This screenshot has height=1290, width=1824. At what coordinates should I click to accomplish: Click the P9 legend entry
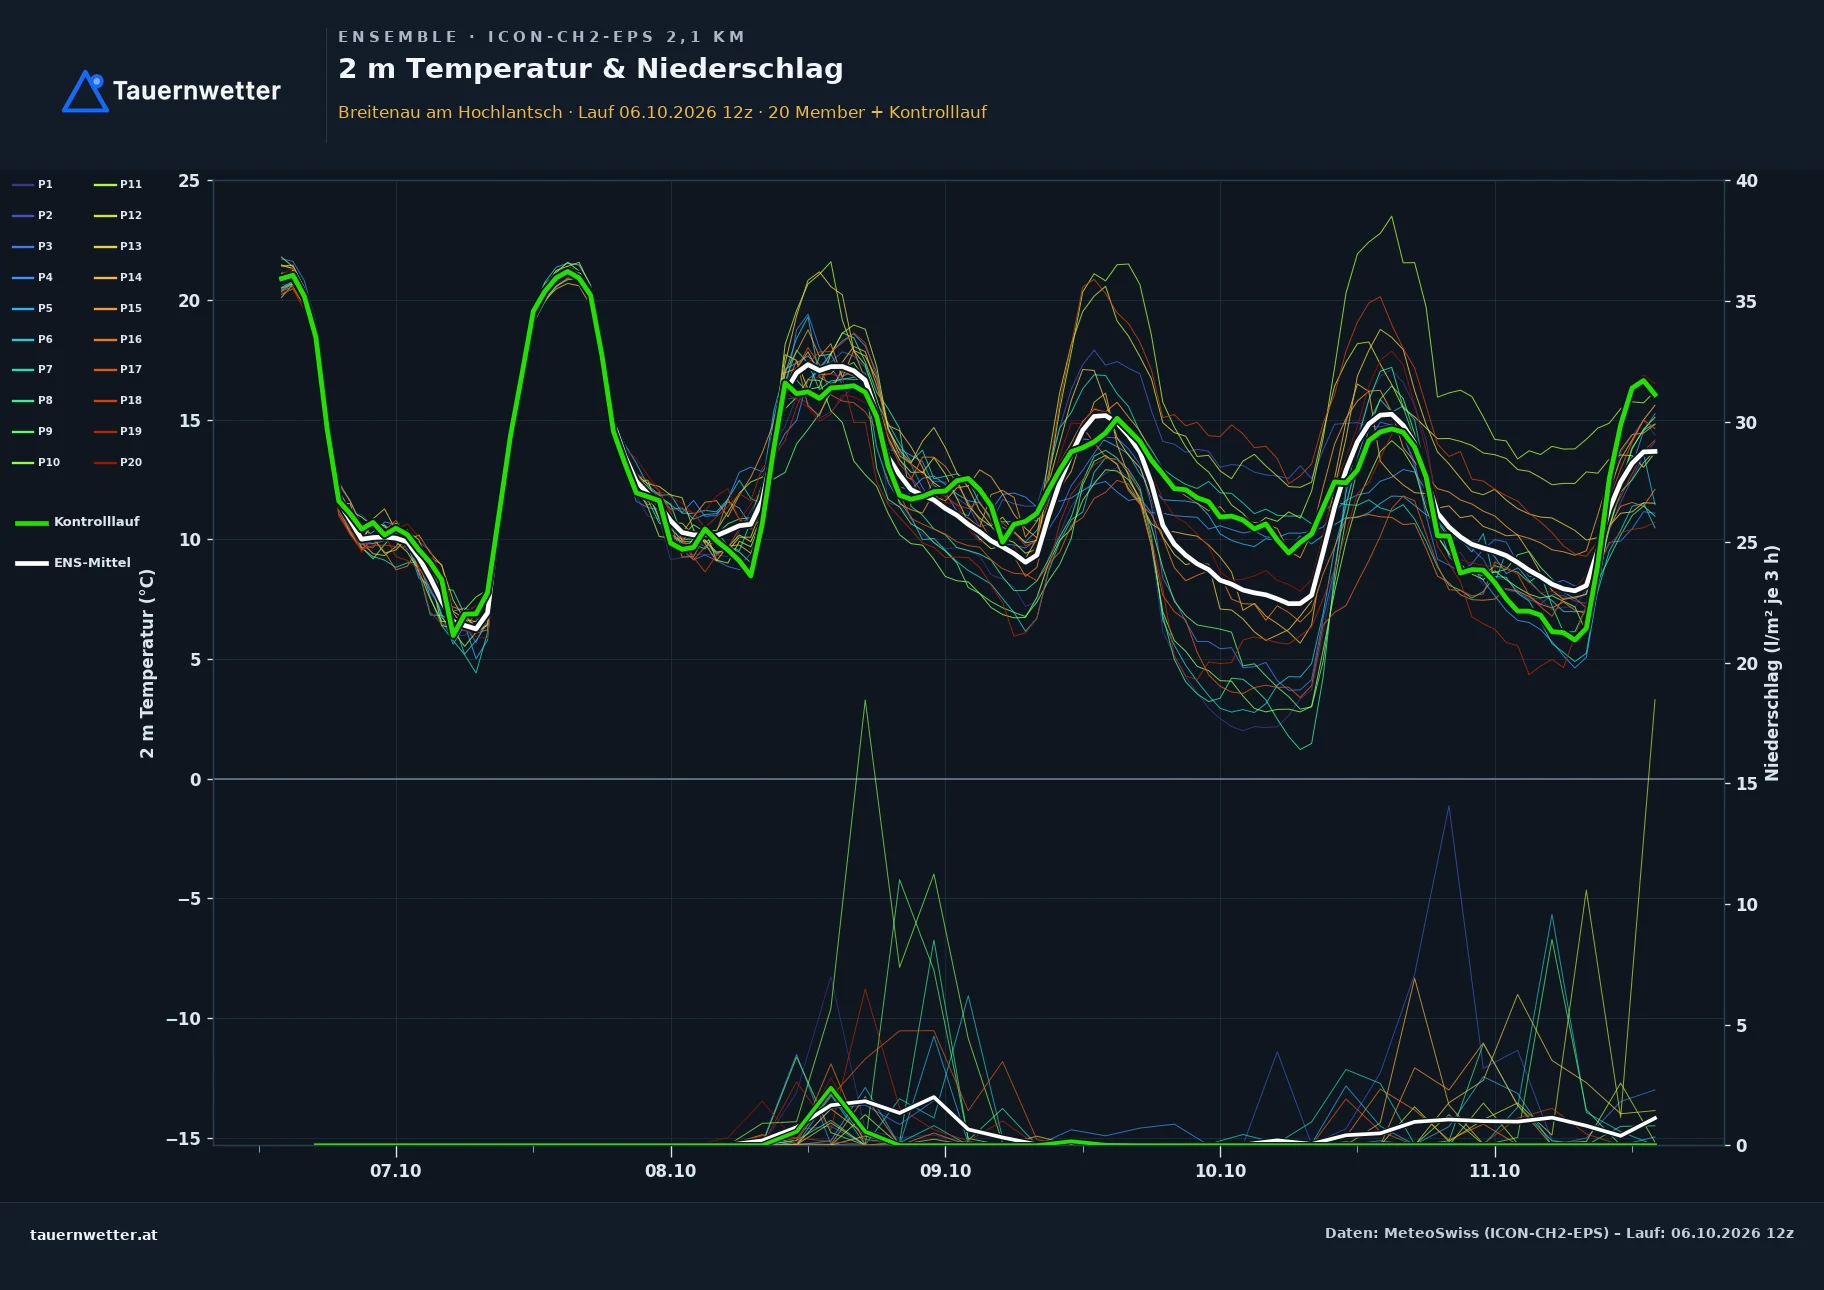[33, 431]
